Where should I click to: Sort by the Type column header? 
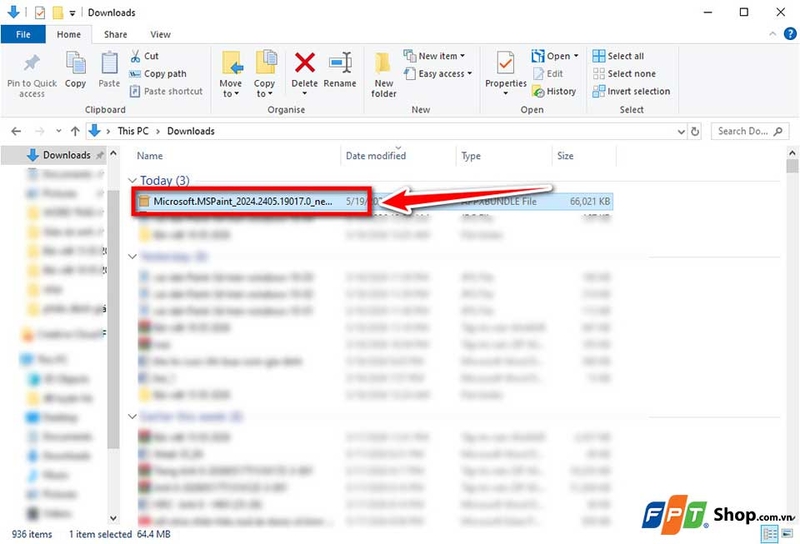[x=471, y=156]
